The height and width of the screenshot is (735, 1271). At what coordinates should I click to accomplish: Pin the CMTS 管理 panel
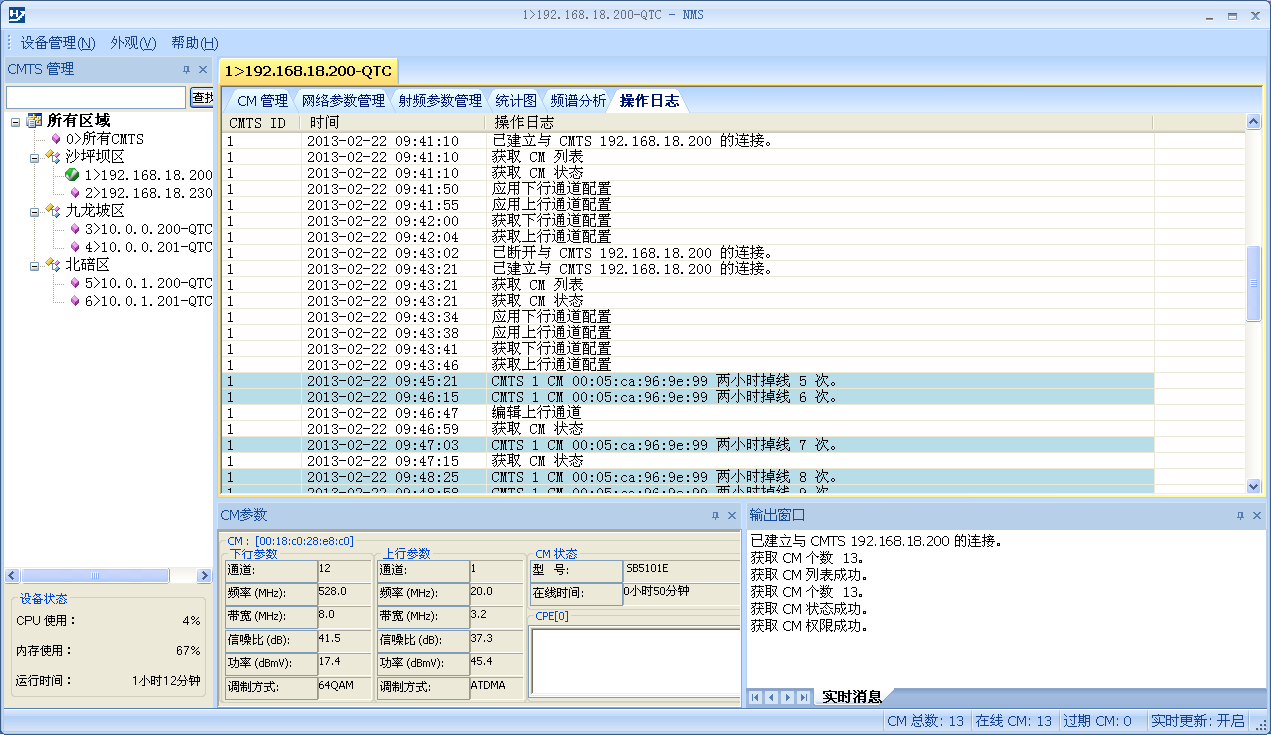(x=186, y=70)
